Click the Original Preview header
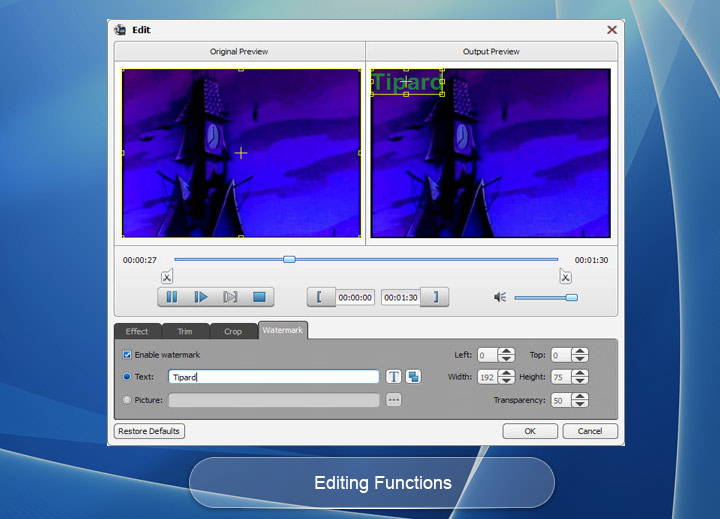Viewport: 720px width, 519px height. [x=239, y=51]
